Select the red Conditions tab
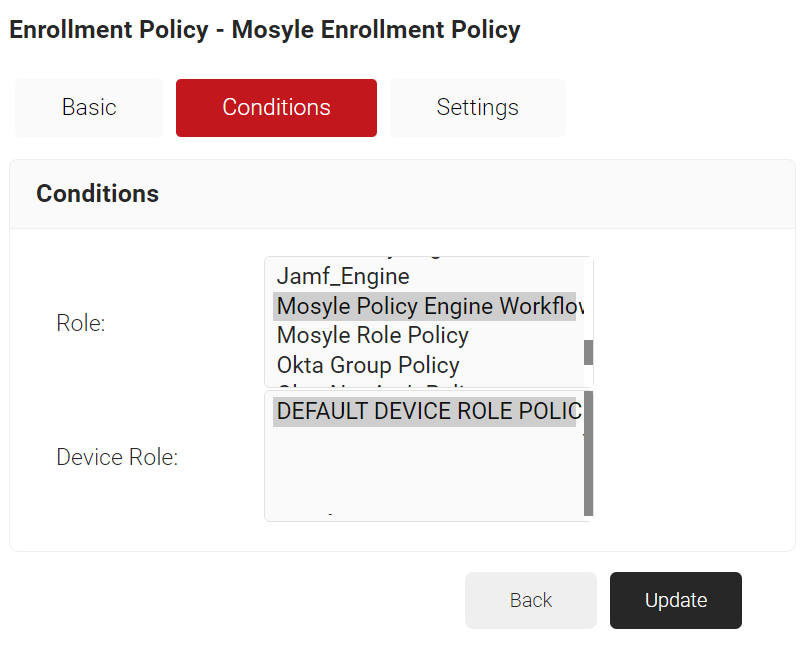Image resolution: width=804 pixels, height=646 pixels. [276, 108]
